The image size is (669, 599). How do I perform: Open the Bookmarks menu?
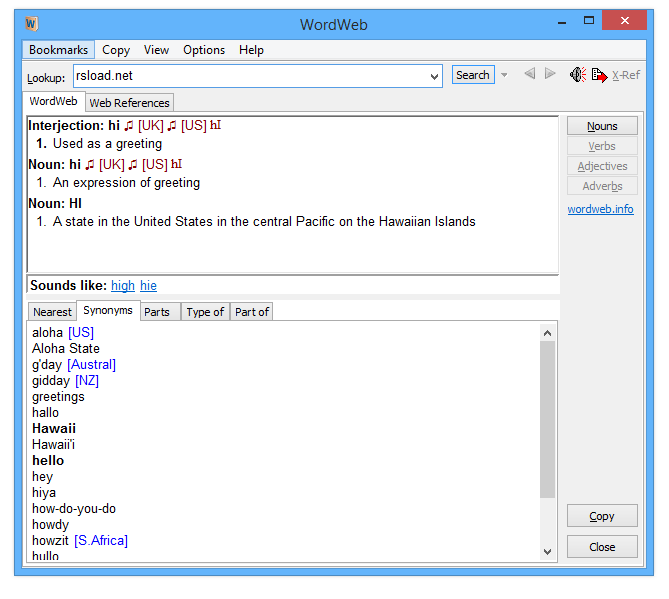58,50
